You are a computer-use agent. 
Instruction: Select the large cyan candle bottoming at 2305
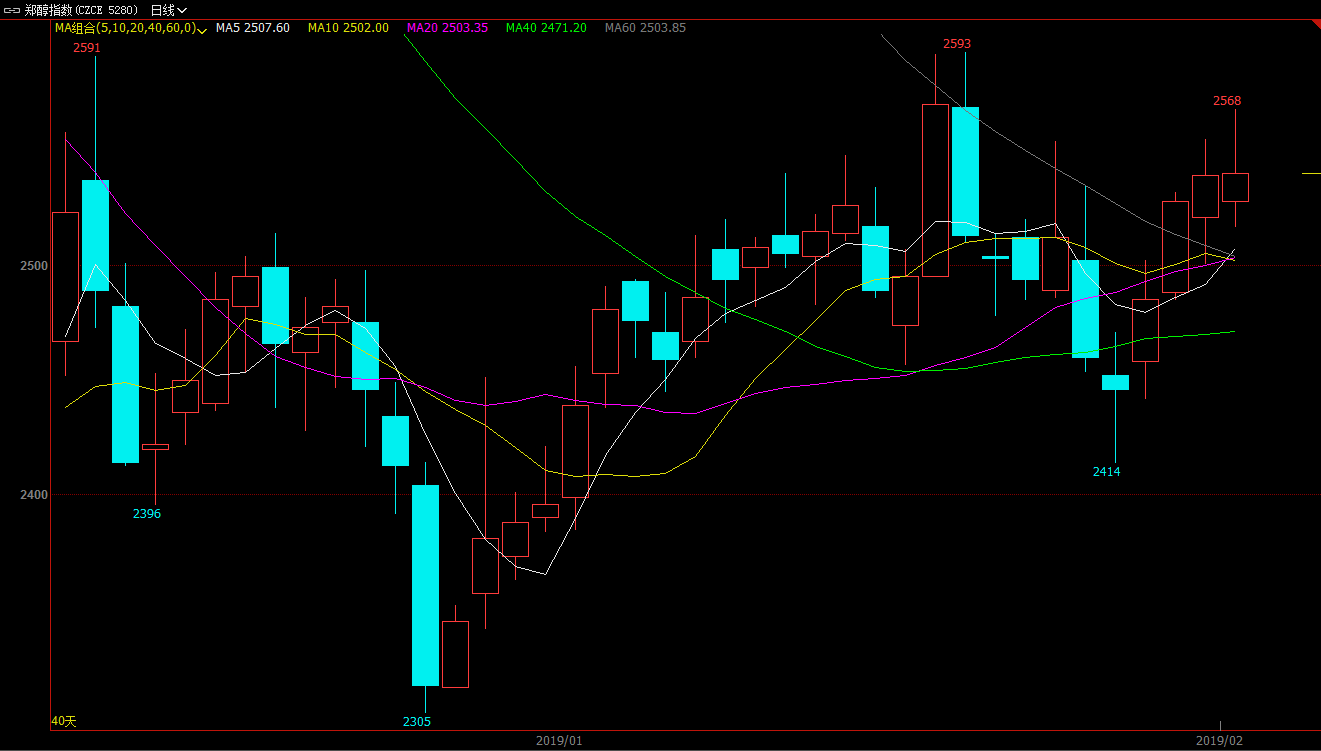click(x=425, y=585)
